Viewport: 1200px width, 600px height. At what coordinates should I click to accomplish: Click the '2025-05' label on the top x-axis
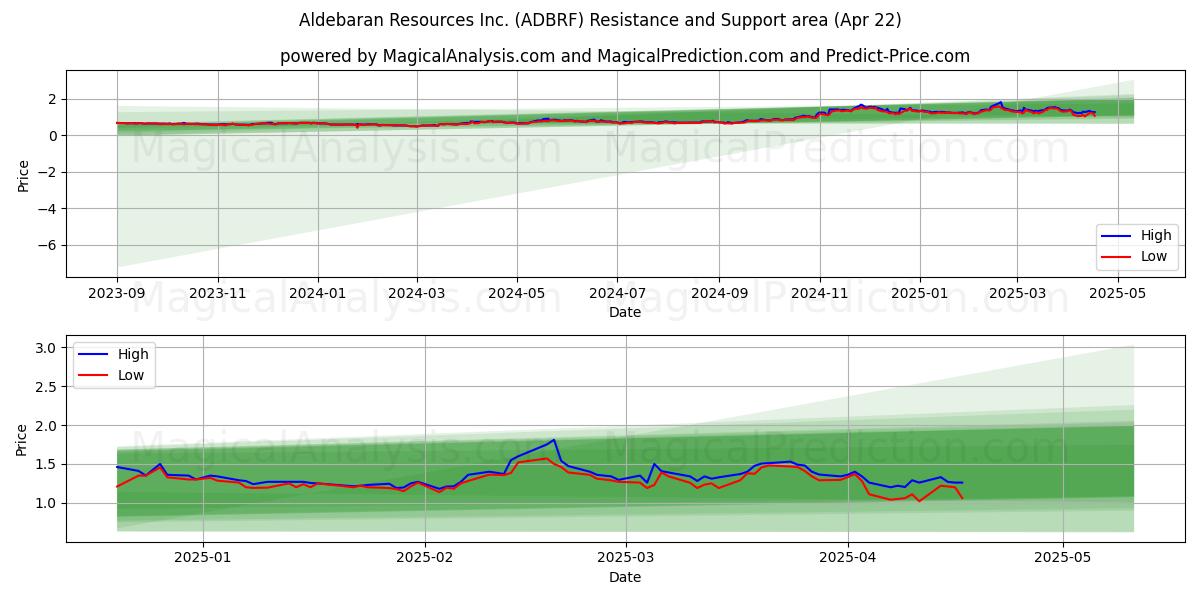pyautogui.click(x=1117, y=294)
